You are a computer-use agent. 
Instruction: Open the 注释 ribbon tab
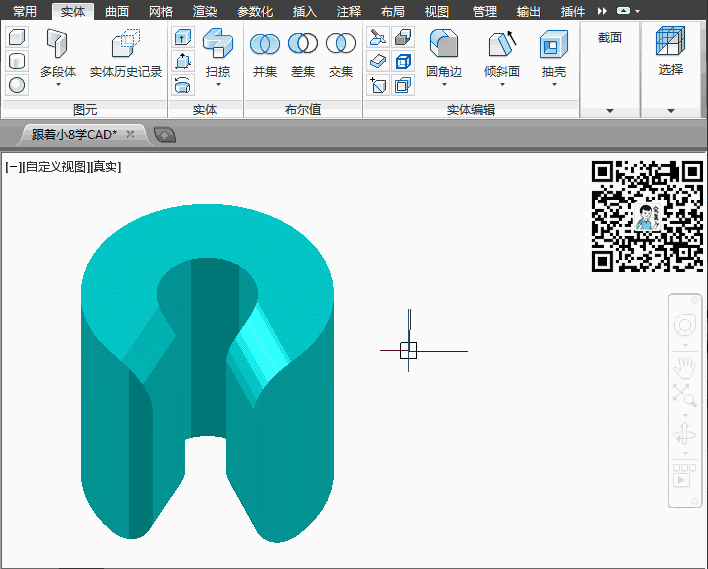(349, 11)
